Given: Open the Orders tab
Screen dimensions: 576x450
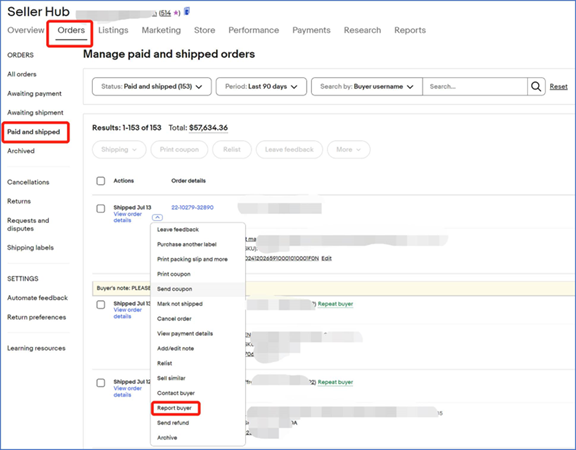Looking at the screenshot, I should pos(71,30).
